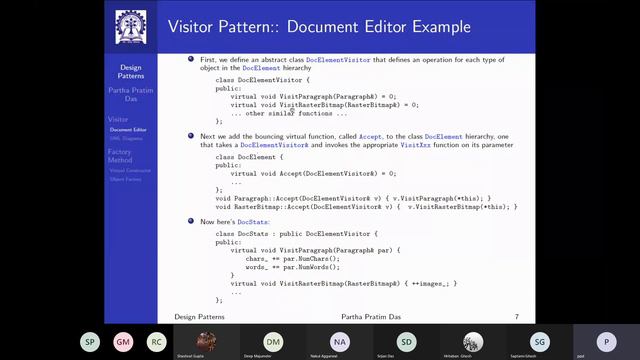640x360 pixels.
Task: Click the institute logo on the slide
Action: click(x=131, y=27)
